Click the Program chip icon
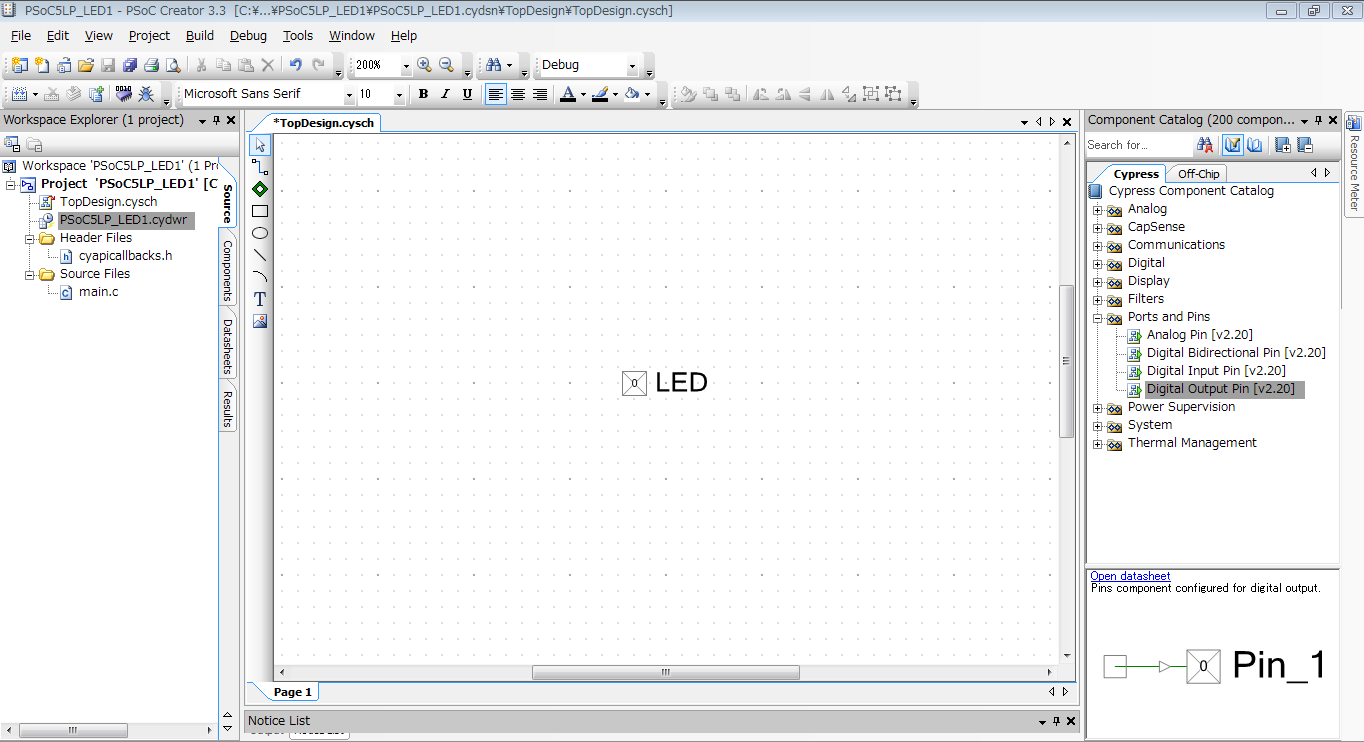Screen dimensions: 1364x742 click(124, 94)
